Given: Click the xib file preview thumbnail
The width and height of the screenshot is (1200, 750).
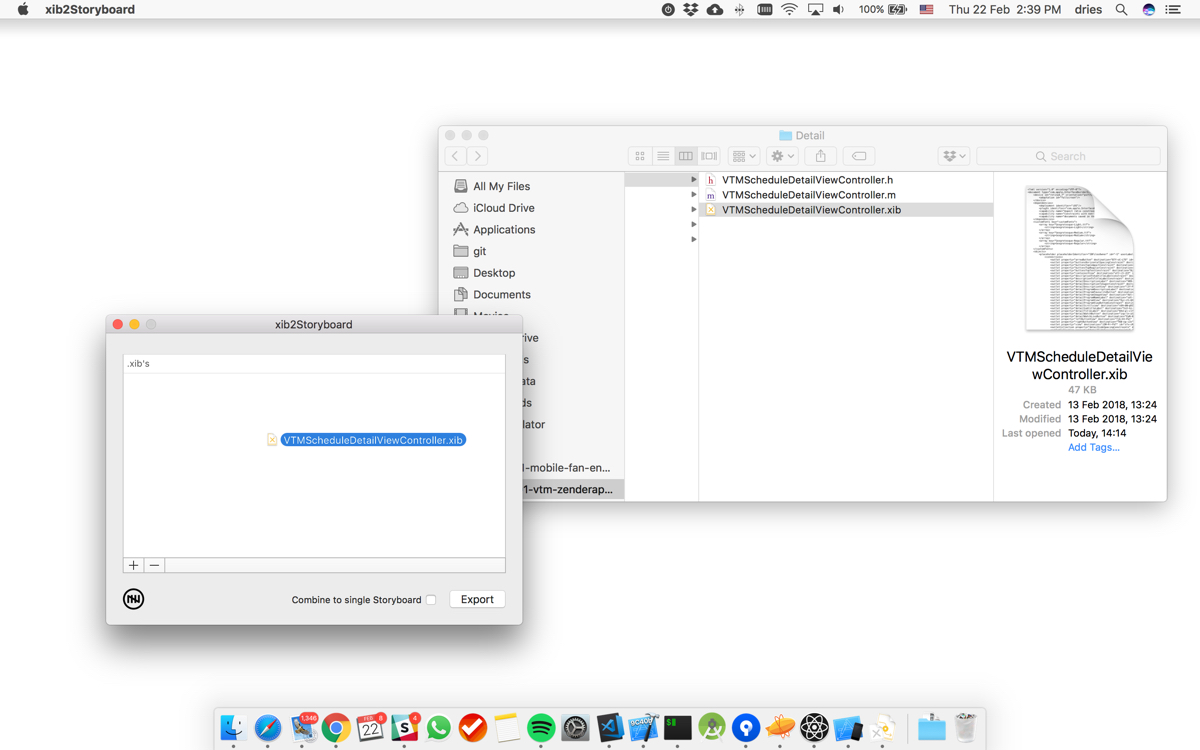Looking at the screenshot, I should tap(1079, 258).
